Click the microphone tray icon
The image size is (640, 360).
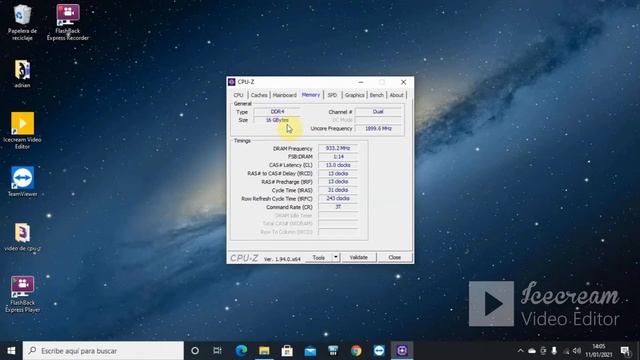554,351
